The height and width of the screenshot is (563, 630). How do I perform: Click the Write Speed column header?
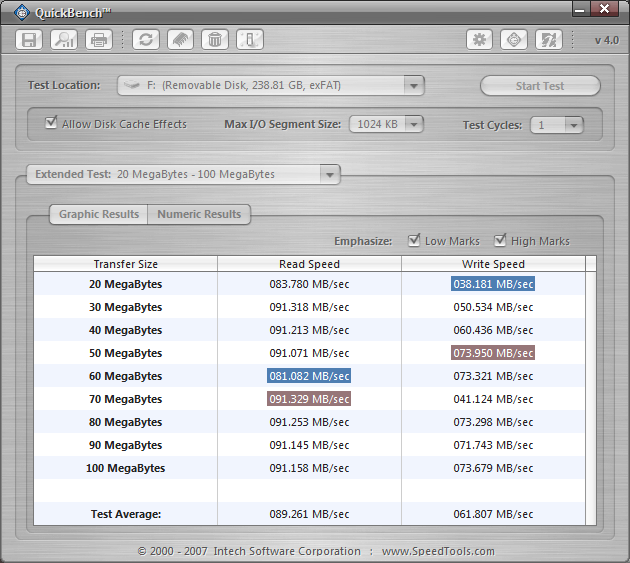(493, 264)
